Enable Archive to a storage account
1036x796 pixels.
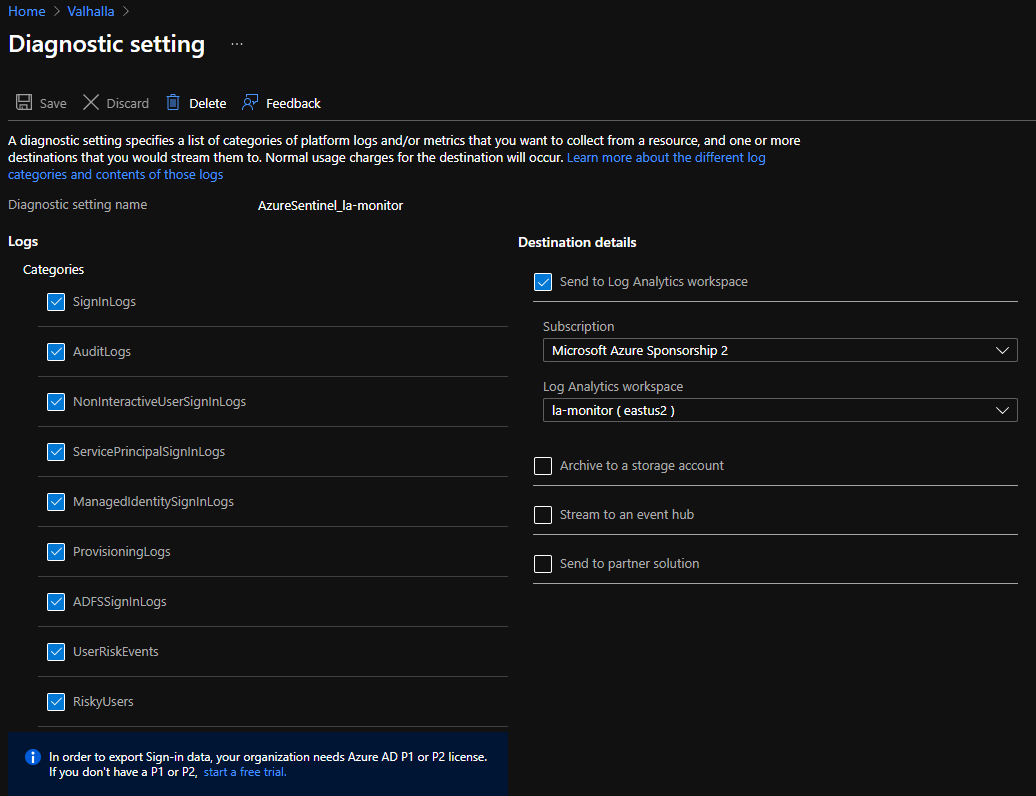pyautogui.click(x=543, y=465)
